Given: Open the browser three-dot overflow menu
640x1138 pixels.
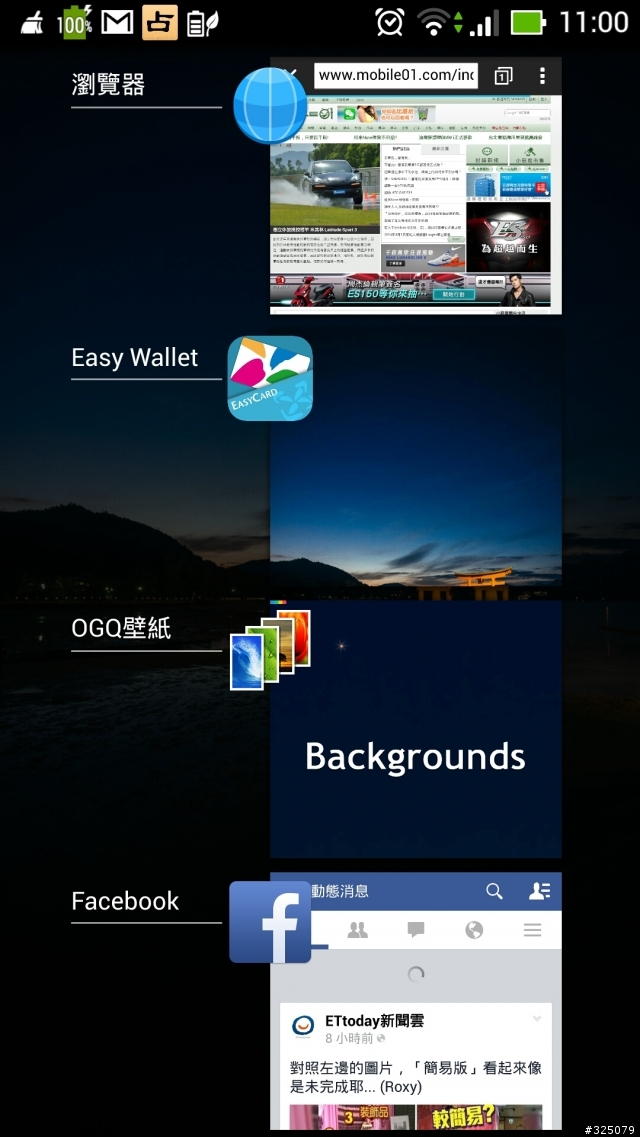Looking at the screenshot, I should click(542, 75).
